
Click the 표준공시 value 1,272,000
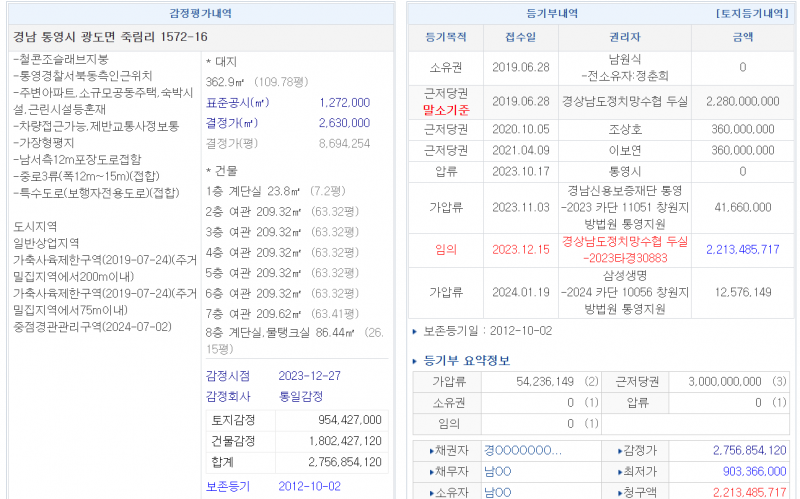point(344,103)
